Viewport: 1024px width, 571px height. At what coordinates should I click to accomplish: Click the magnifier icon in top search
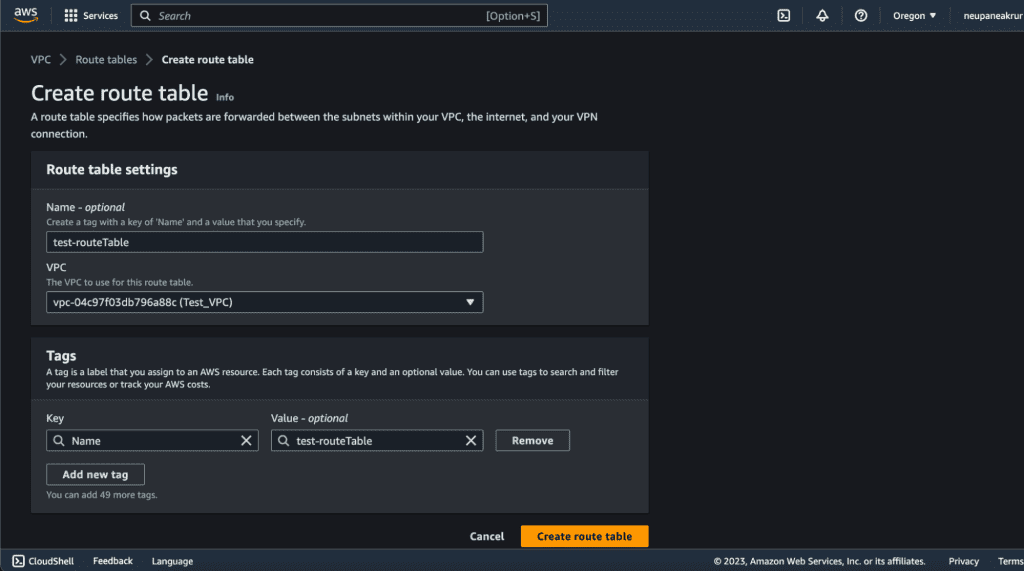coord(145,16)
